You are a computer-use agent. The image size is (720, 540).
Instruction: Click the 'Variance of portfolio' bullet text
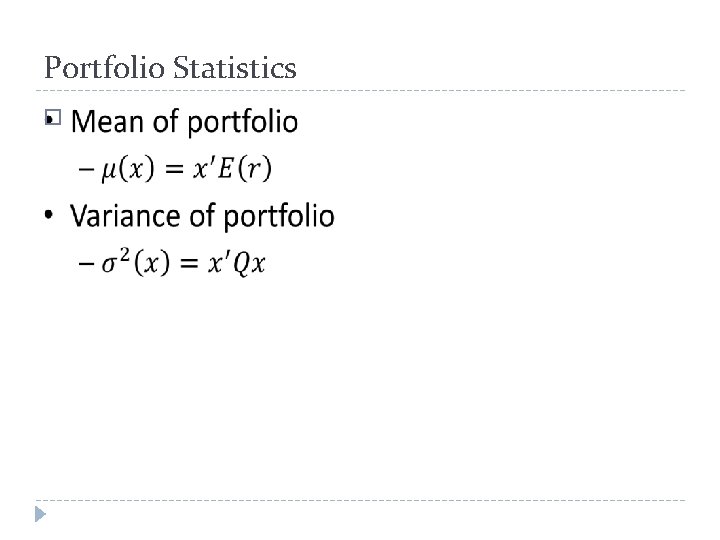tap(202, 216)
